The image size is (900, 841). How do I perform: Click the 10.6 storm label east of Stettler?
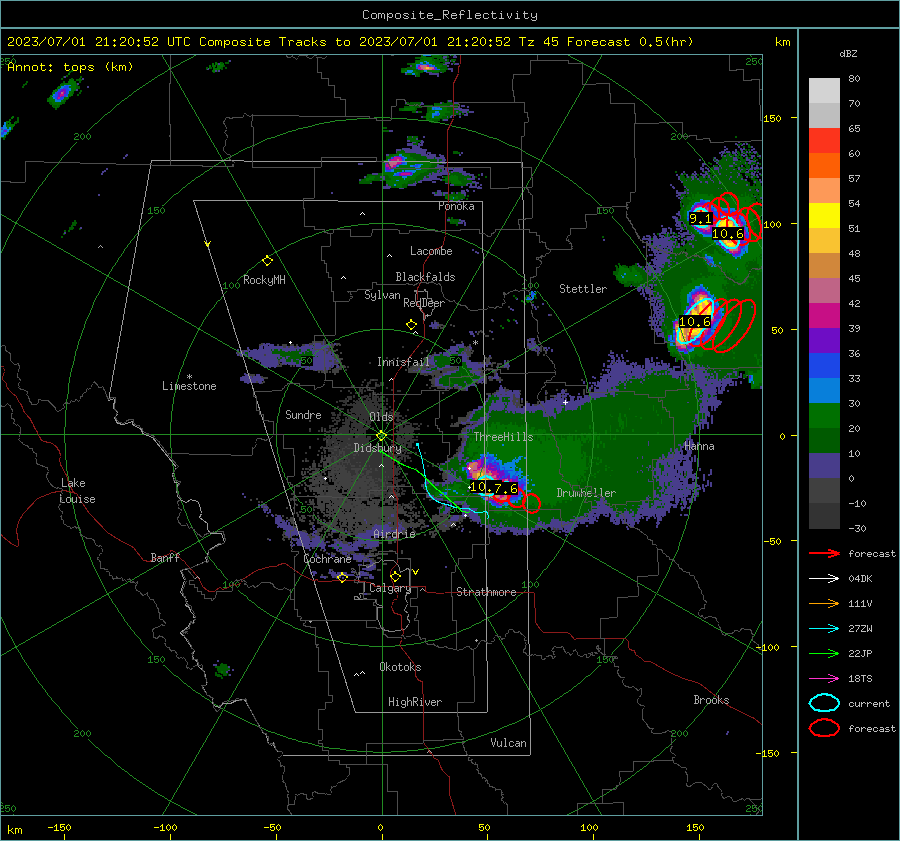pos(695,322)
